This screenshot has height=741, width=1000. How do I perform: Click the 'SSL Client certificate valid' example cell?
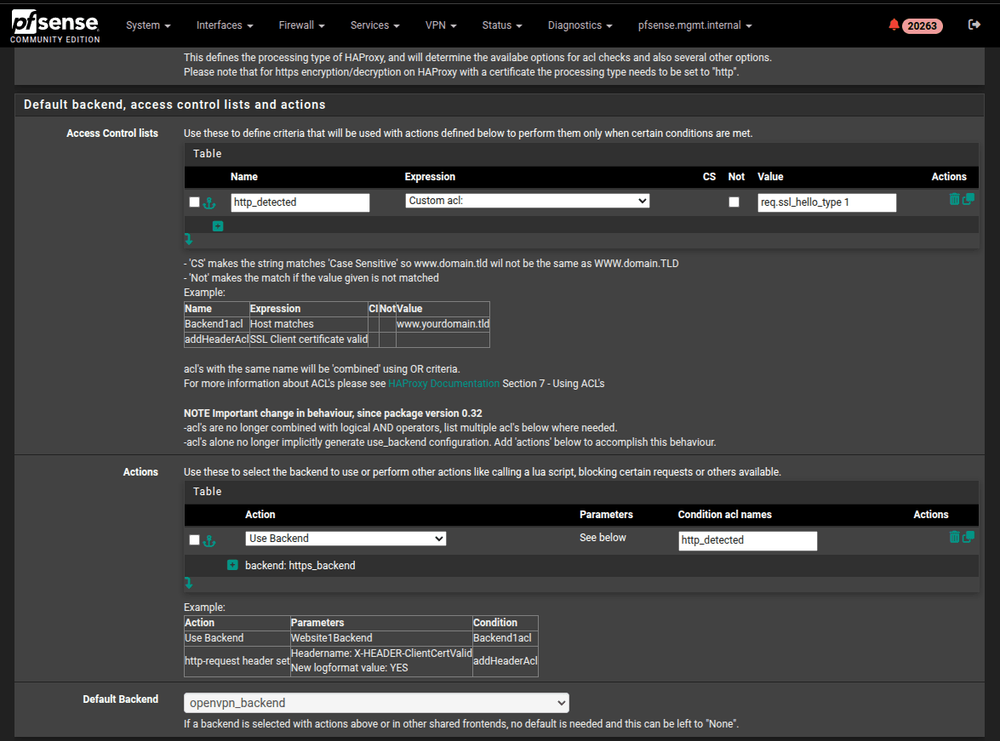[x=309, y=339]
